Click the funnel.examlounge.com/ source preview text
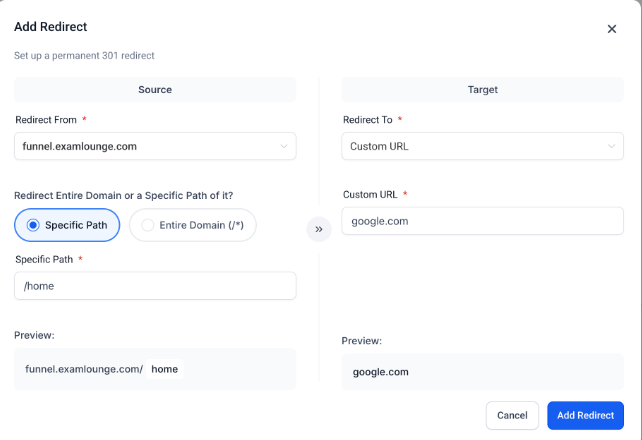Viewport: 642px width, 440px height. pos(84,369)
